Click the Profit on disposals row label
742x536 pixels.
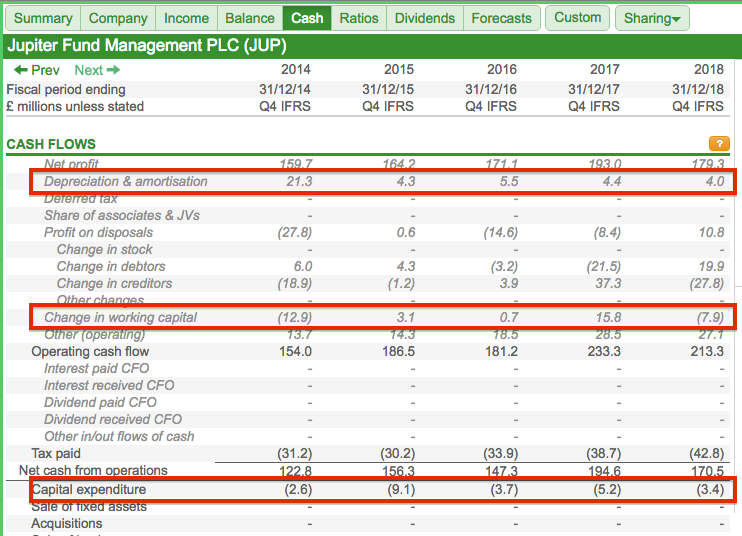(98, 233)
